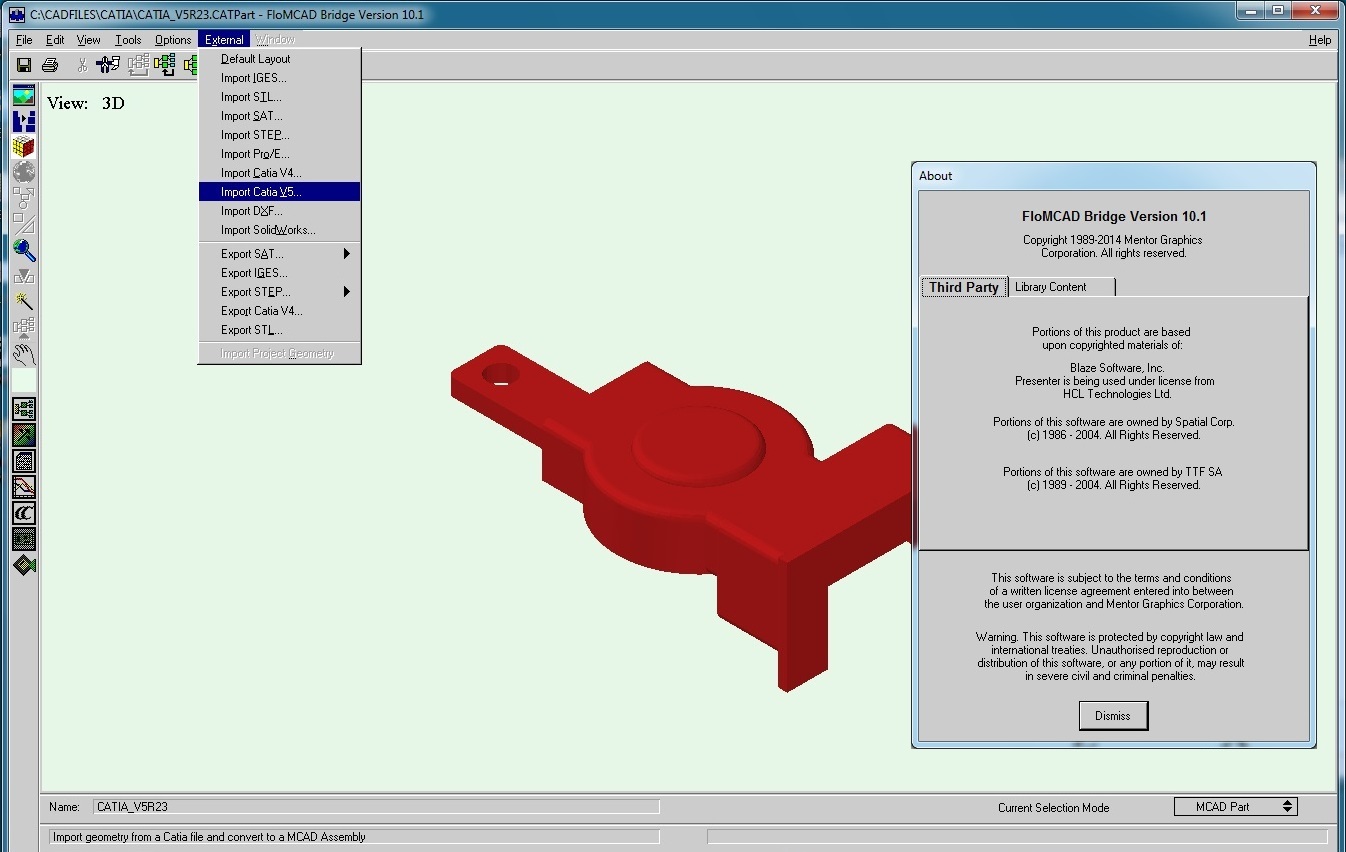Select Import Catia V4... menu entry
This screenshot has width=1346, height=852.
tap(279, 173)
